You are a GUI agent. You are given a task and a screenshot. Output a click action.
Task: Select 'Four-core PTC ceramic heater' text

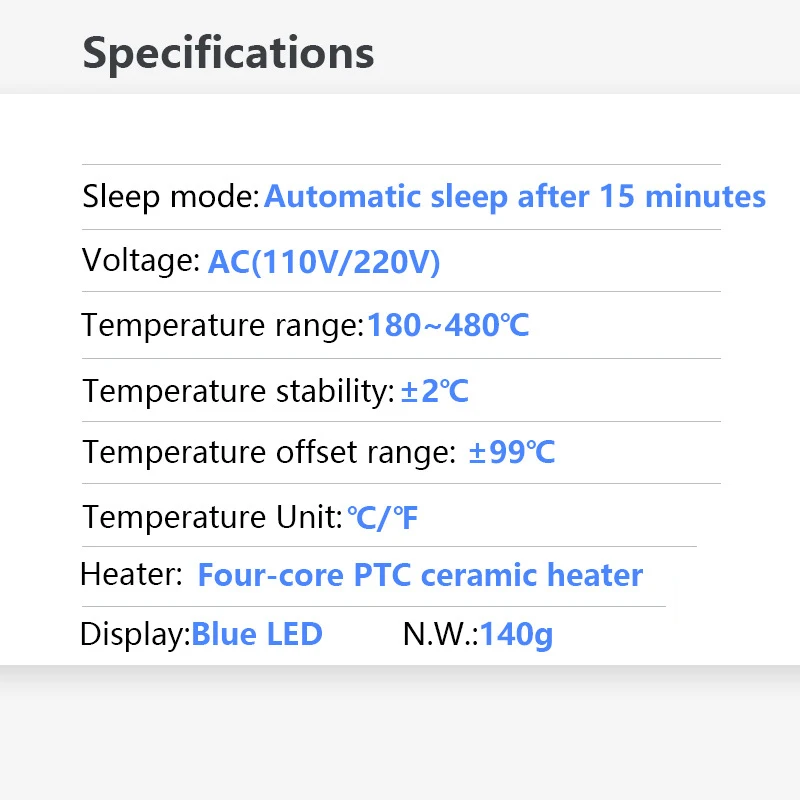(420, 575)
